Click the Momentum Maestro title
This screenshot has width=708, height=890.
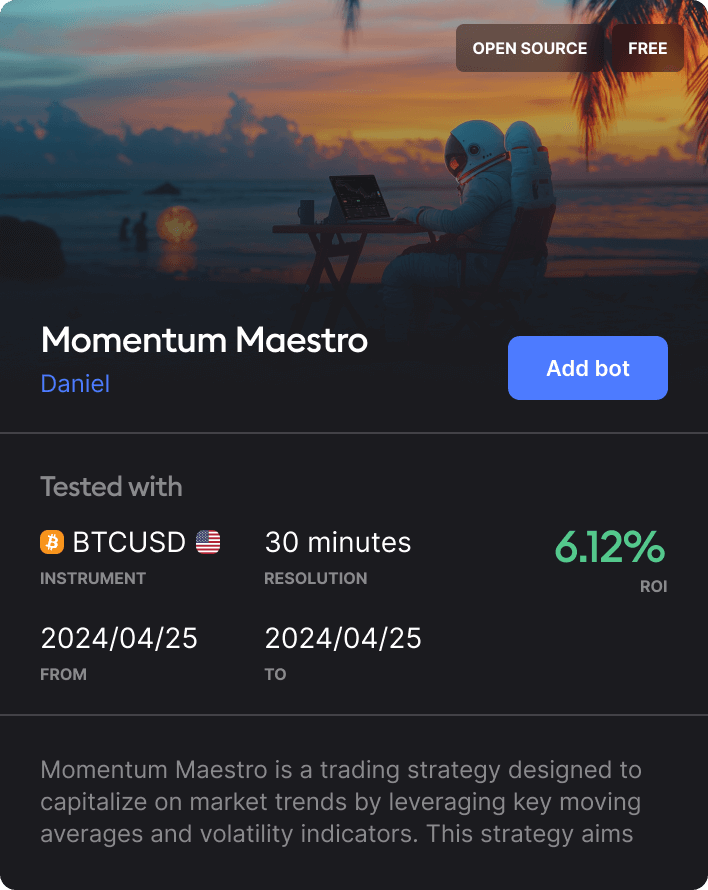point(204,340)
